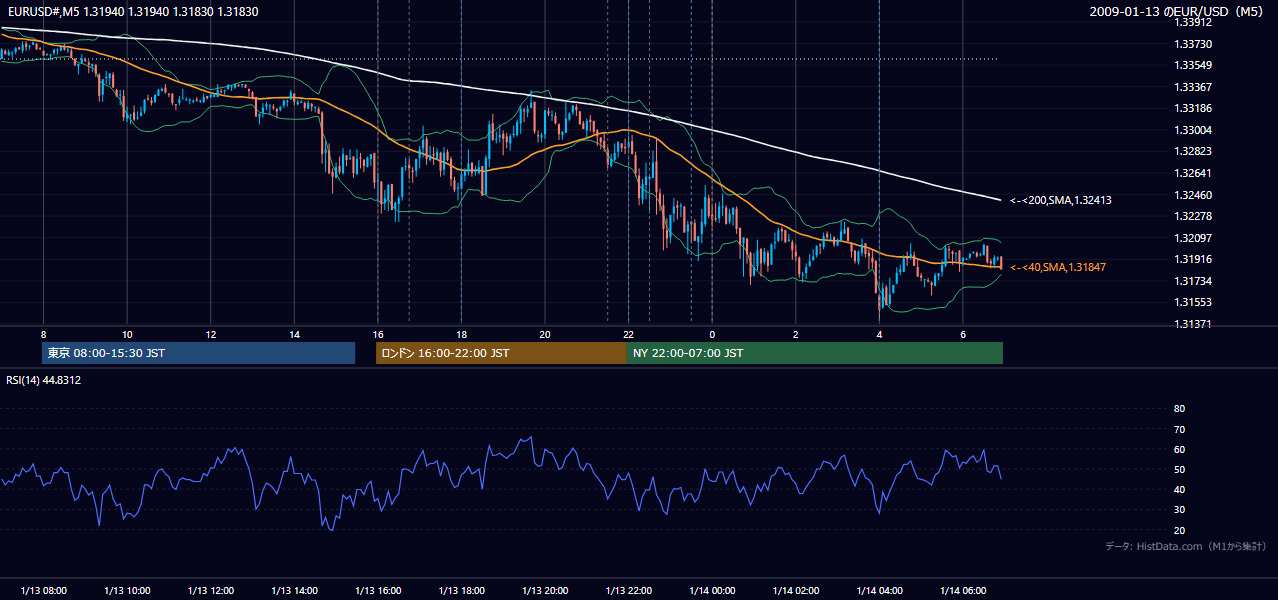This screenshot has width=1278, height=600.
Task: Click the 1.31553 price axis label
Action: click(x=1193, y=302)
